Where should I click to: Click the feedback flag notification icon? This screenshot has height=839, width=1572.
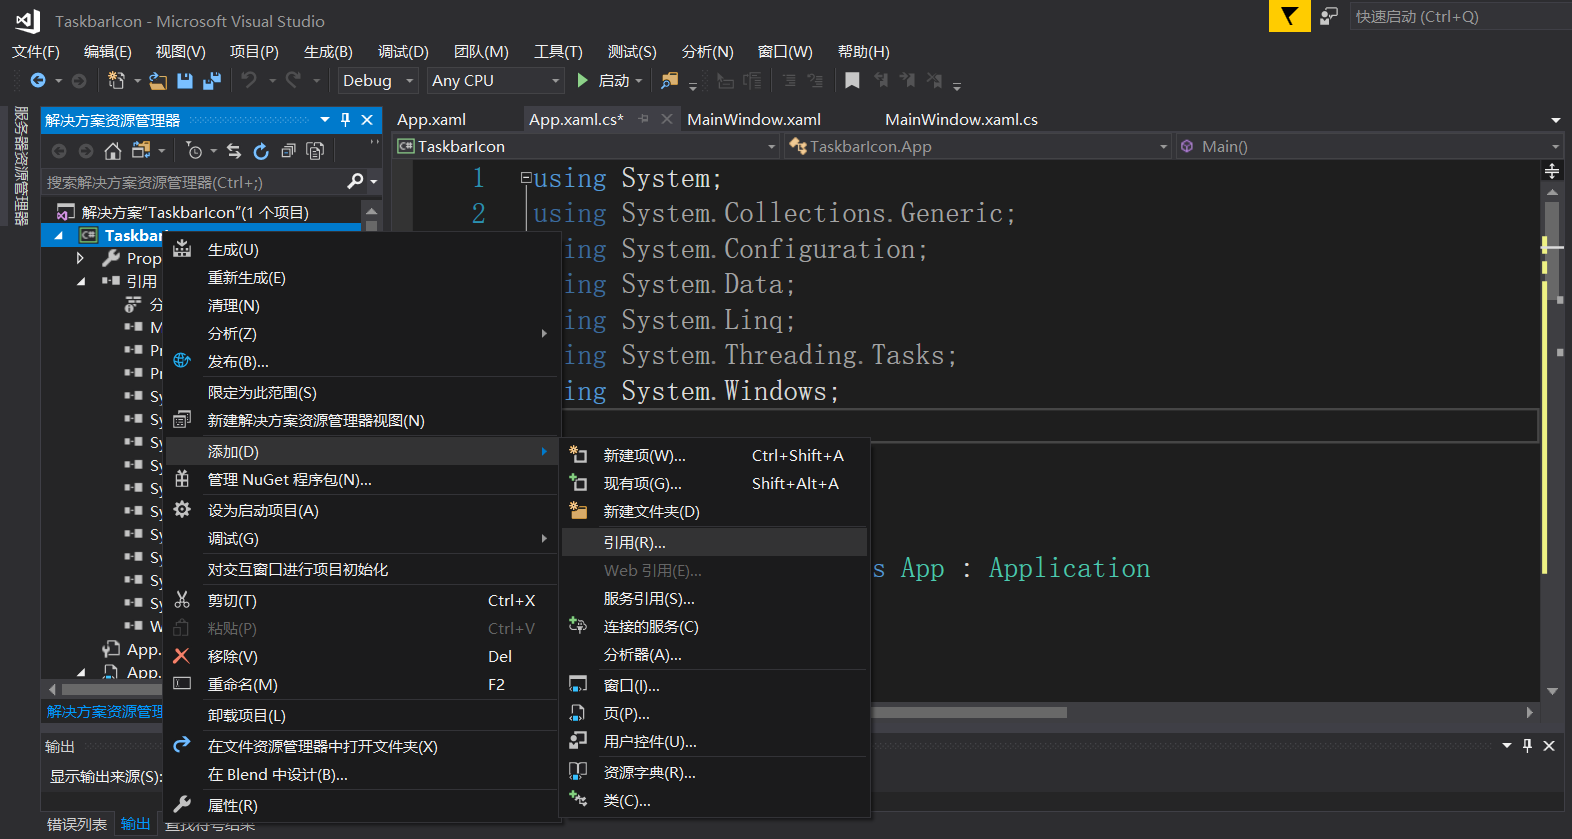point(1290,16)
